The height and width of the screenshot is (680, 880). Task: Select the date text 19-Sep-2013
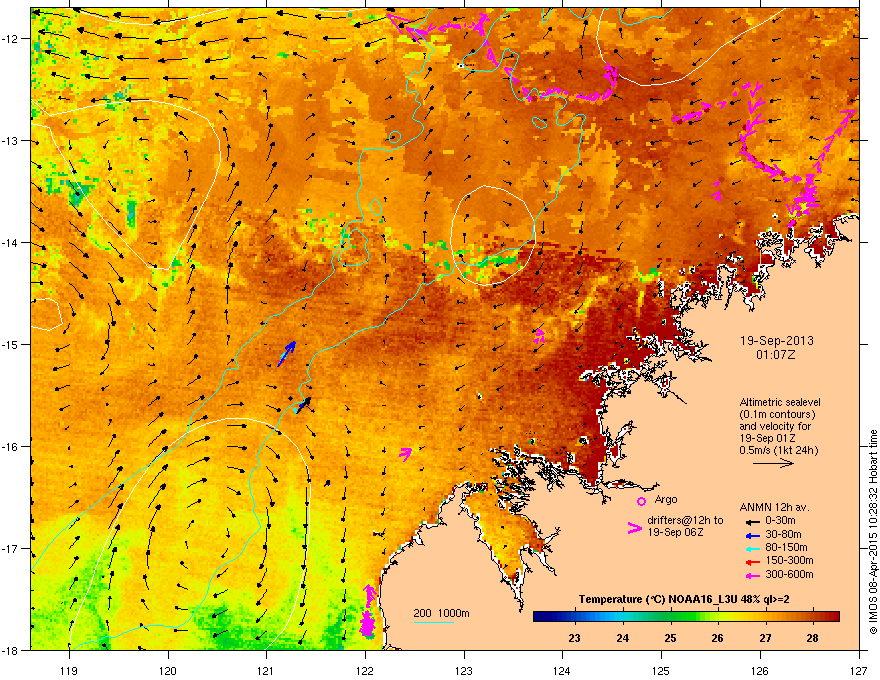[776, 341]
